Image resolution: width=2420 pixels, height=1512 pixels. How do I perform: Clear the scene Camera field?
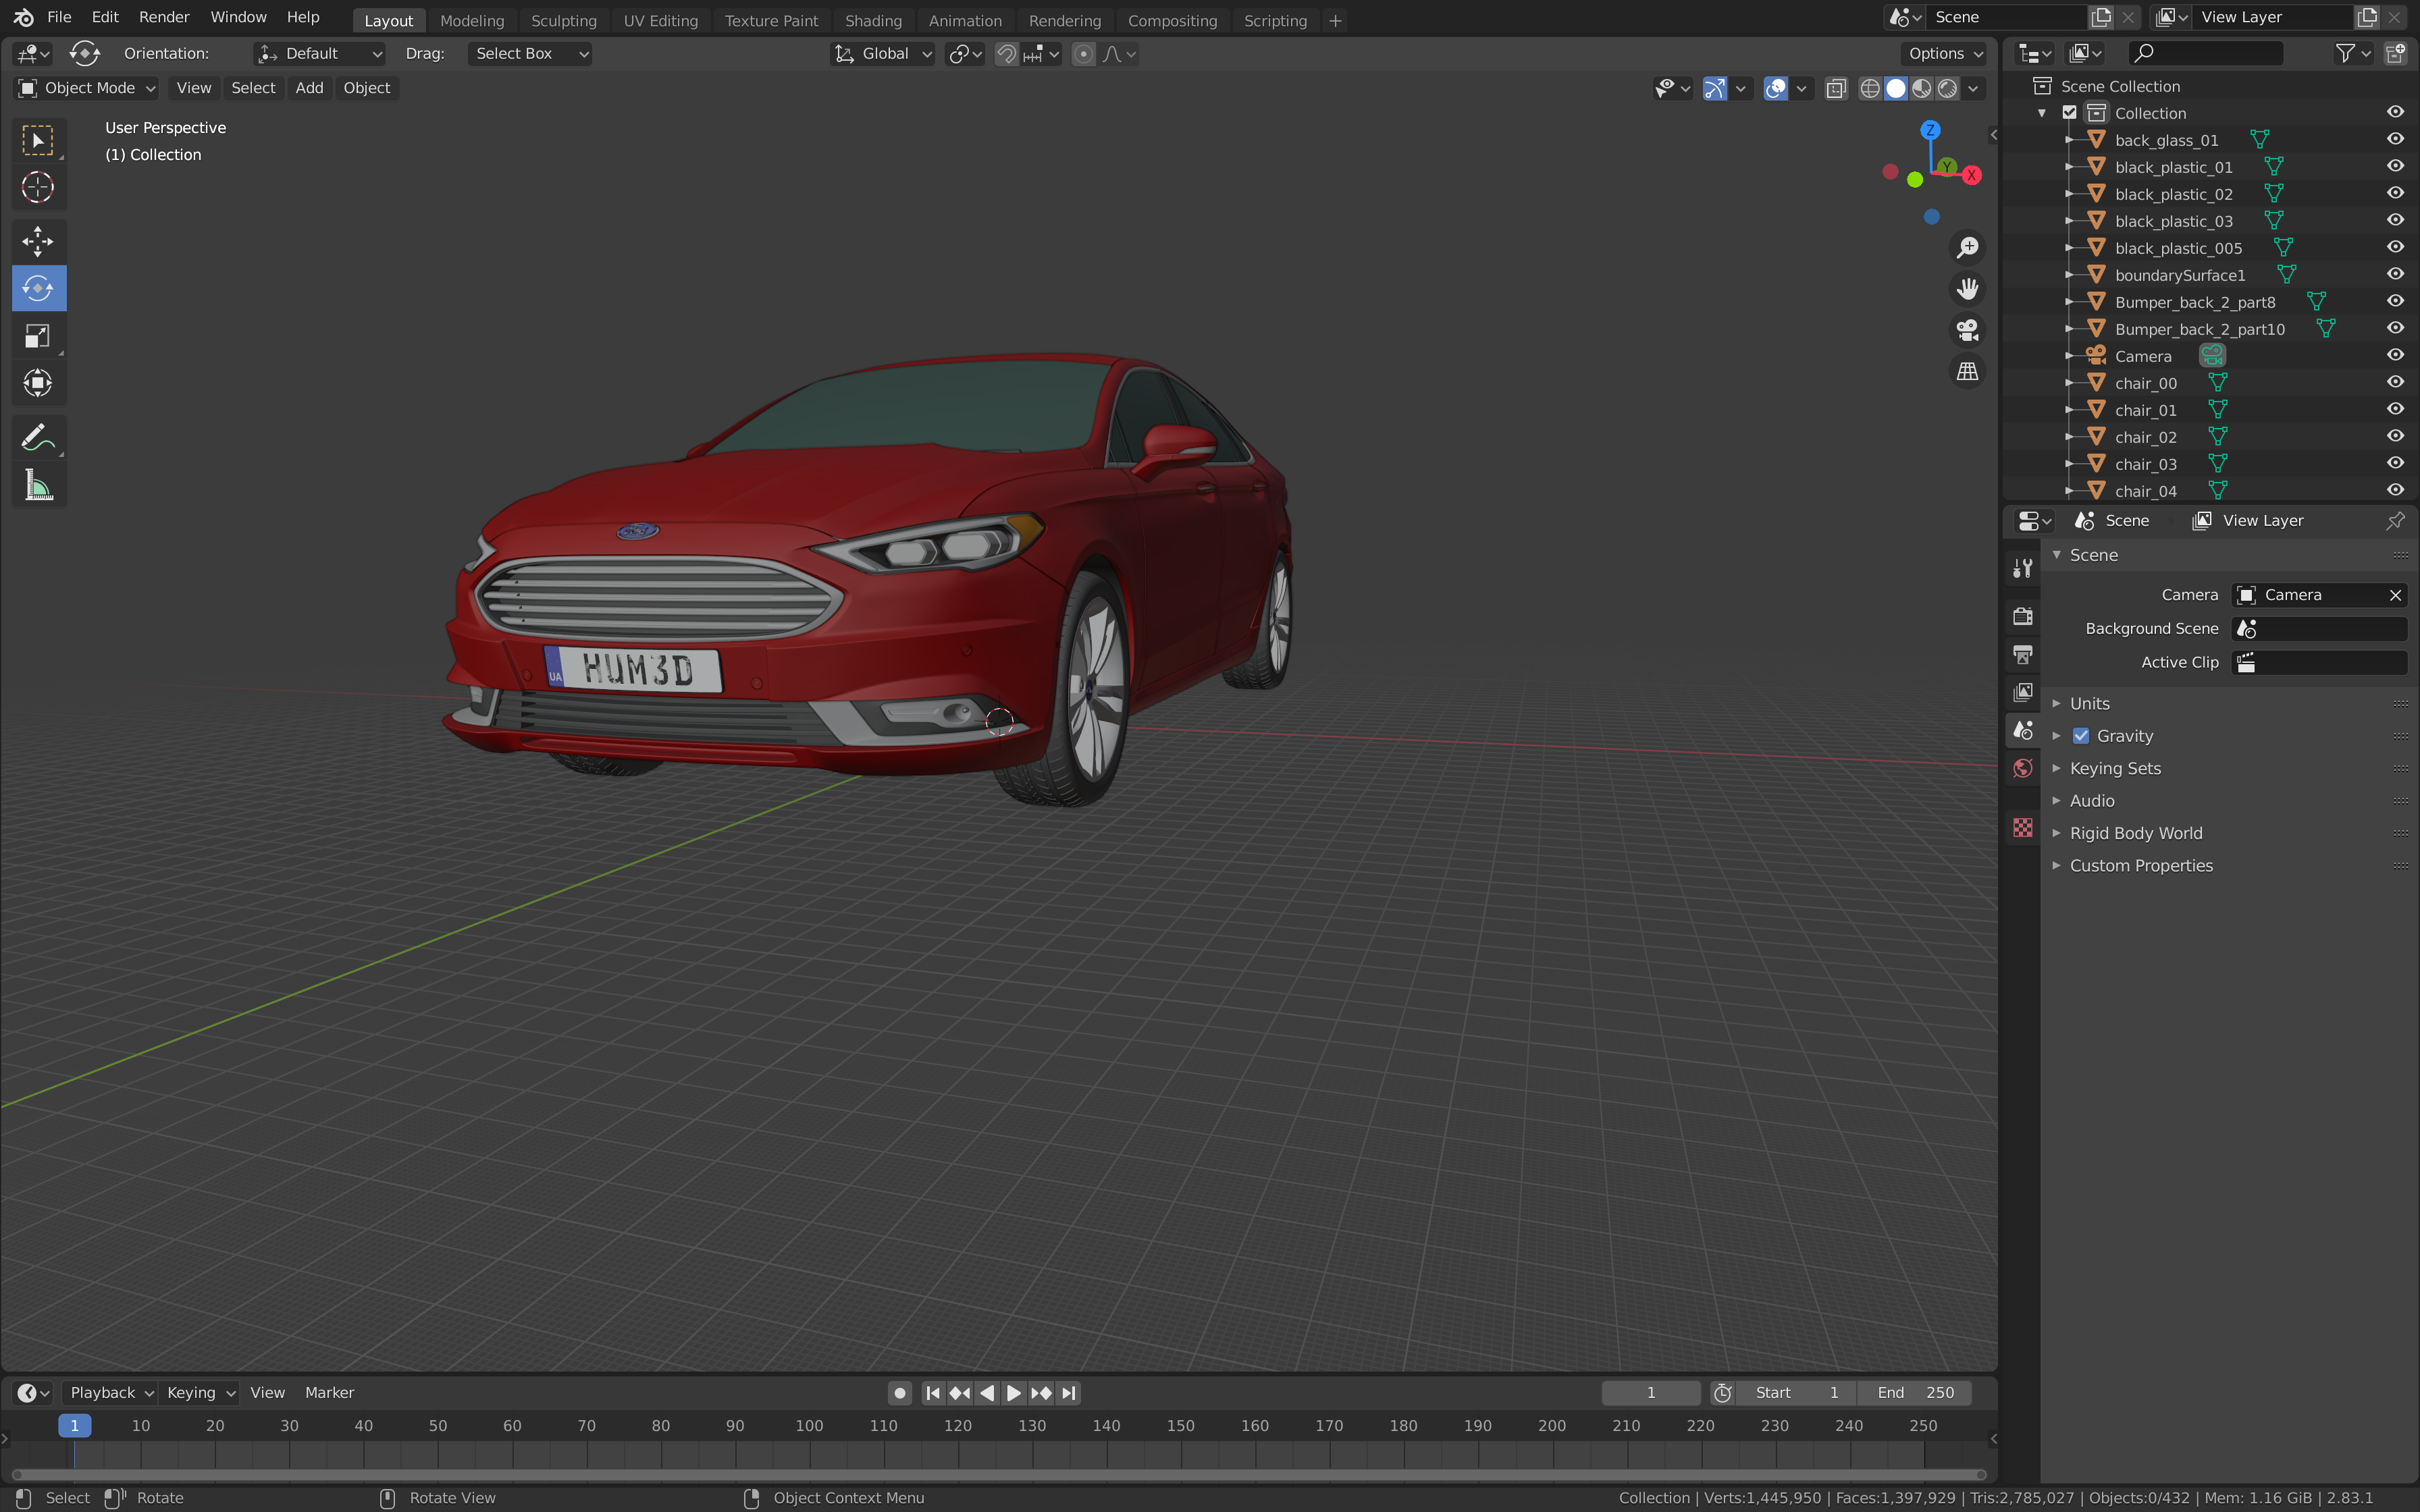[x=2395, y=595]
